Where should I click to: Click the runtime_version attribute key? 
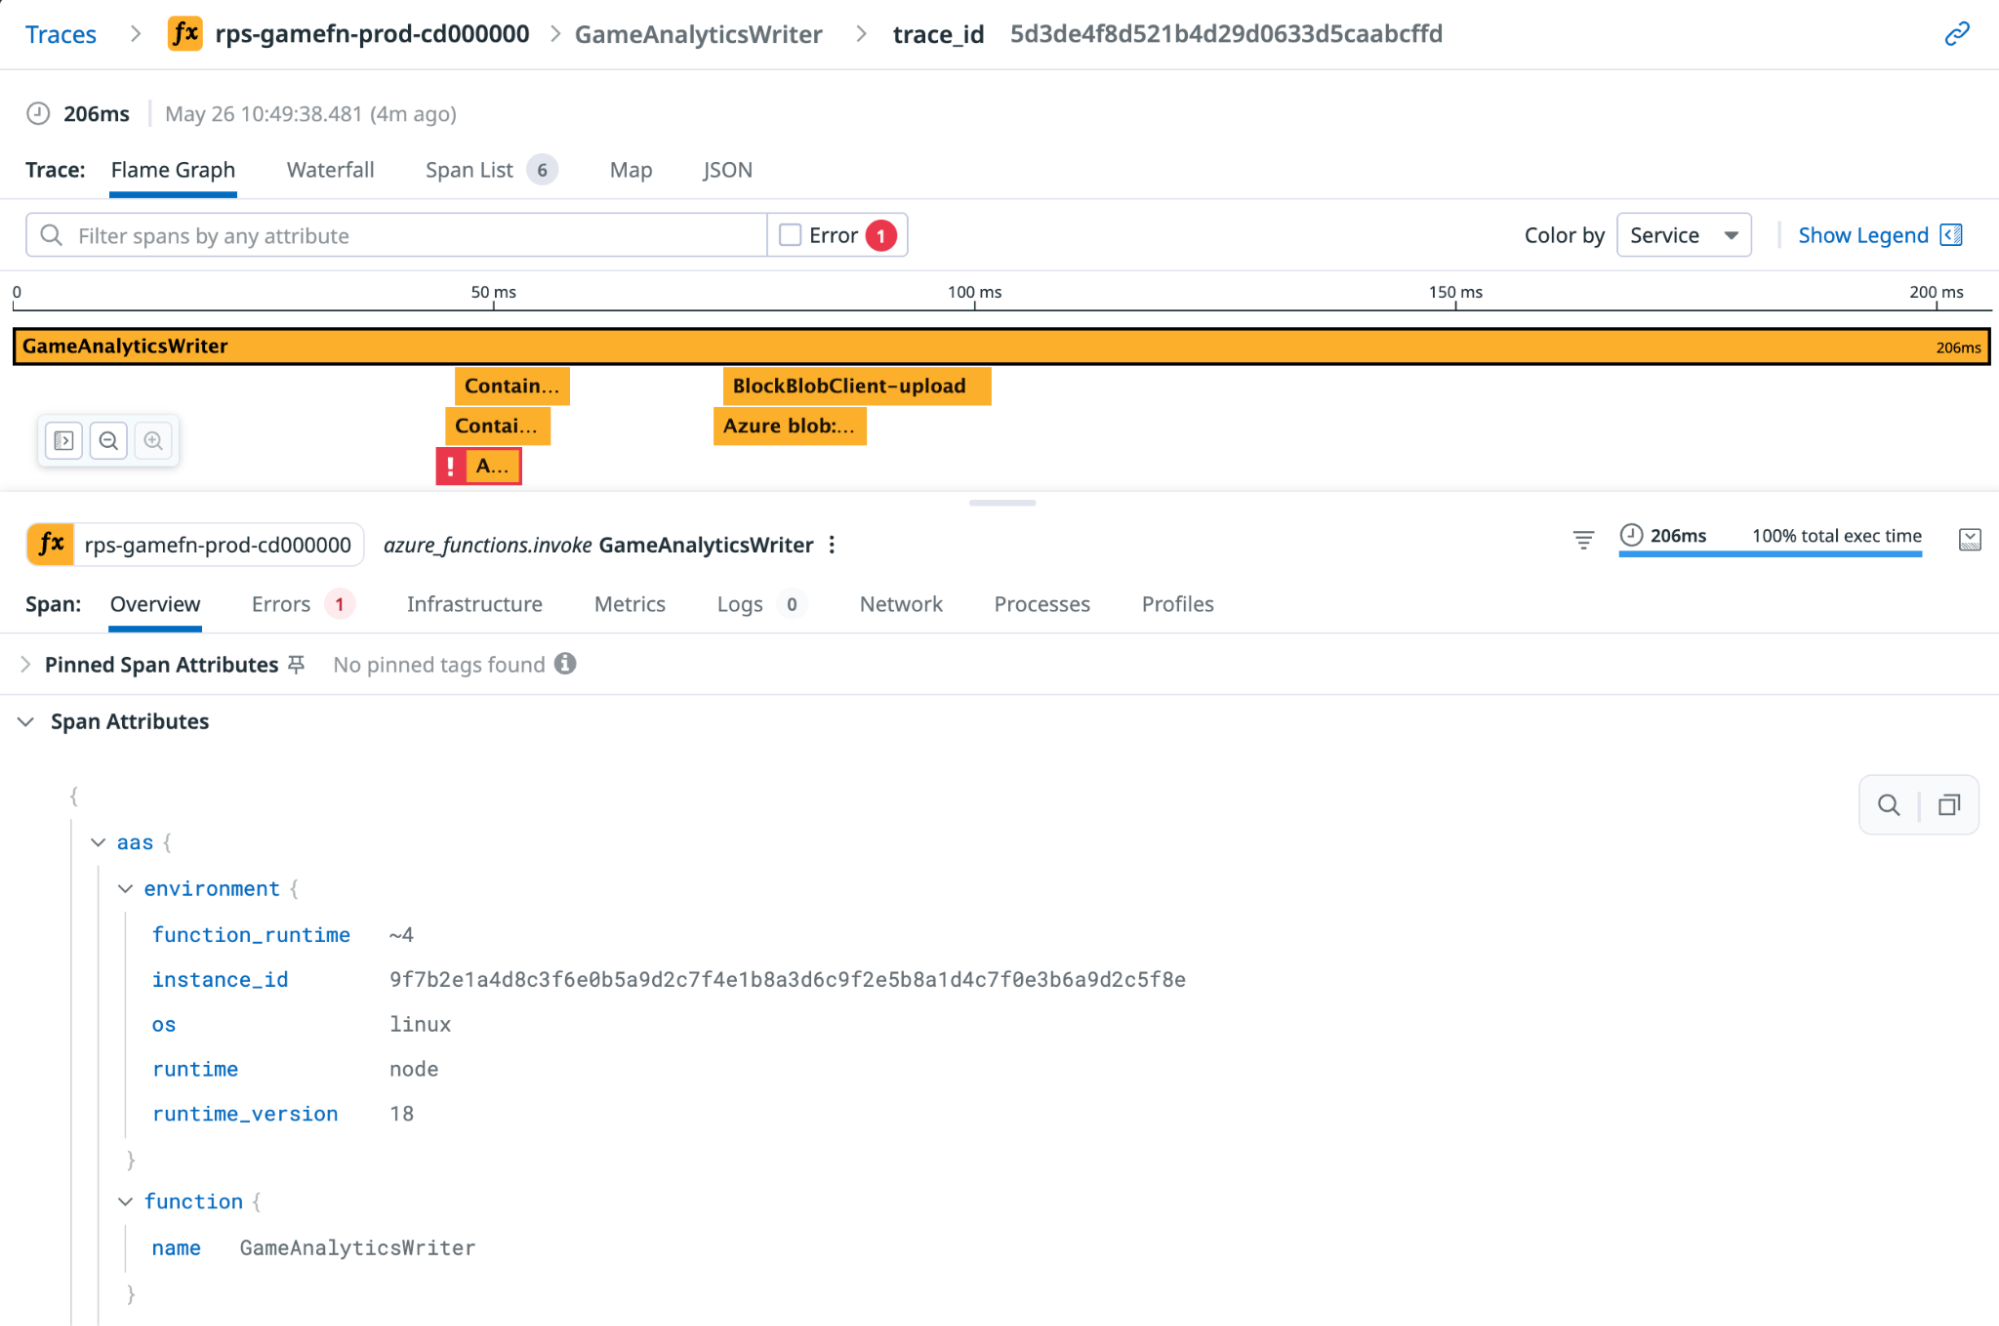tap(245, 1114)
